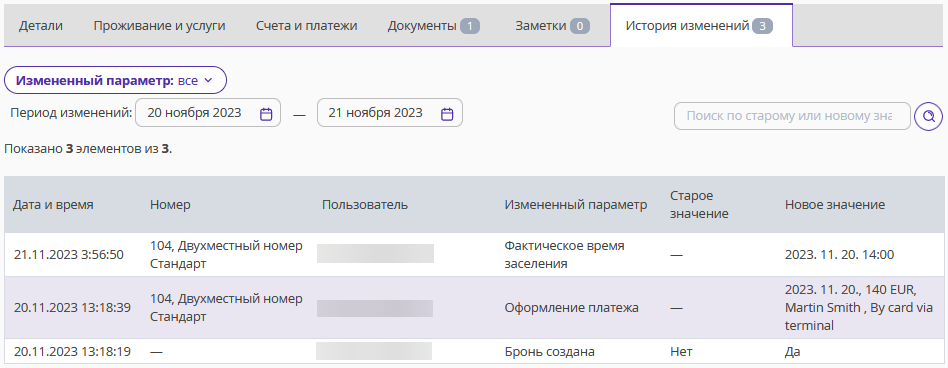Select the timestamp 20.11.2023 13:18:19

pyautogui.click(x=72, y=352)
